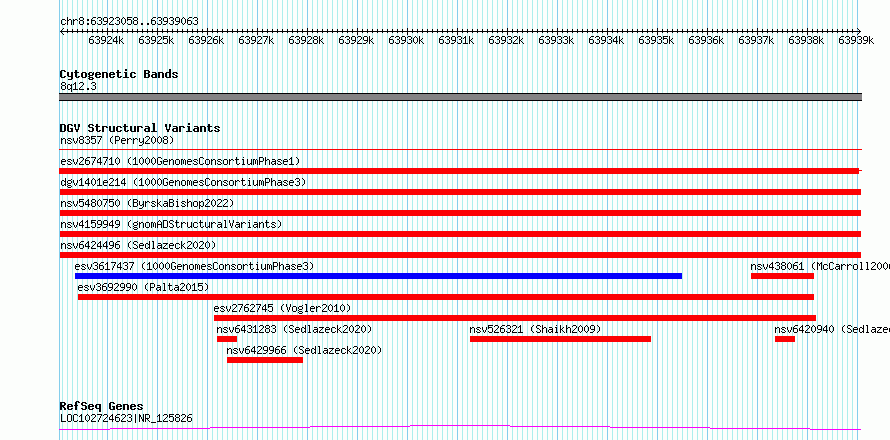Click the nsv8357 (Perry2008) variant label
Screen dimensions: 890x440
coord(117,140)
